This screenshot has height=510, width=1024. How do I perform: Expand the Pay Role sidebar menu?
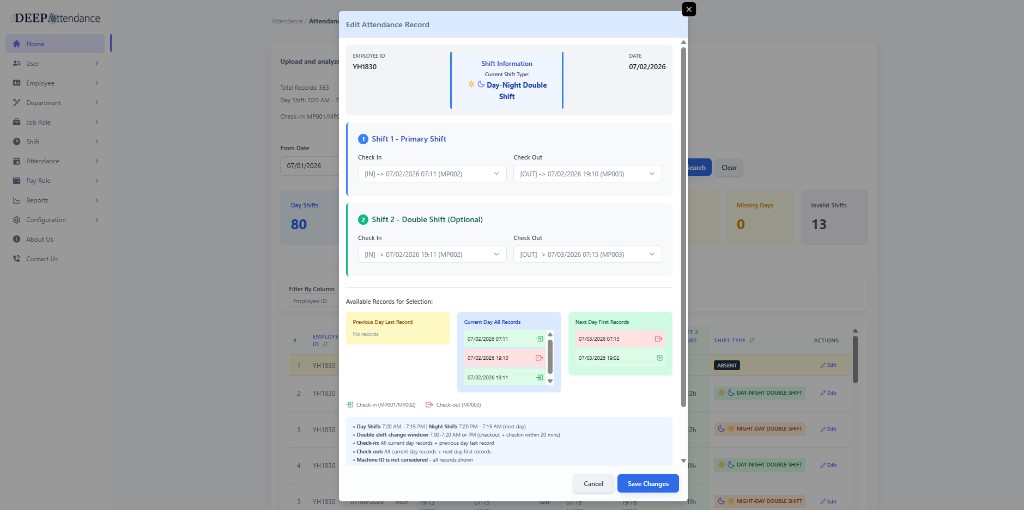coord(55,181)
